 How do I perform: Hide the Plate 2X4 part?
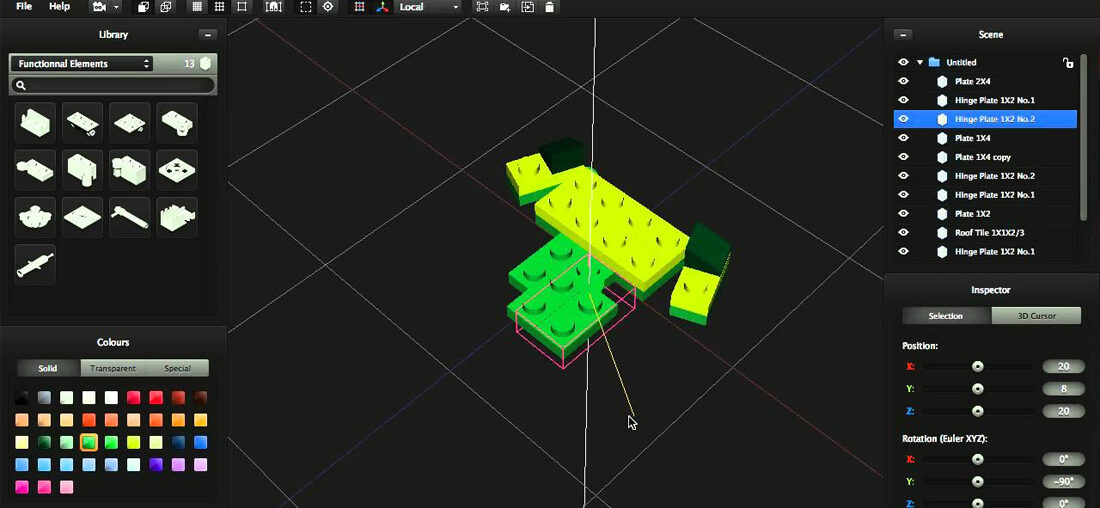(x=904, y=81)
